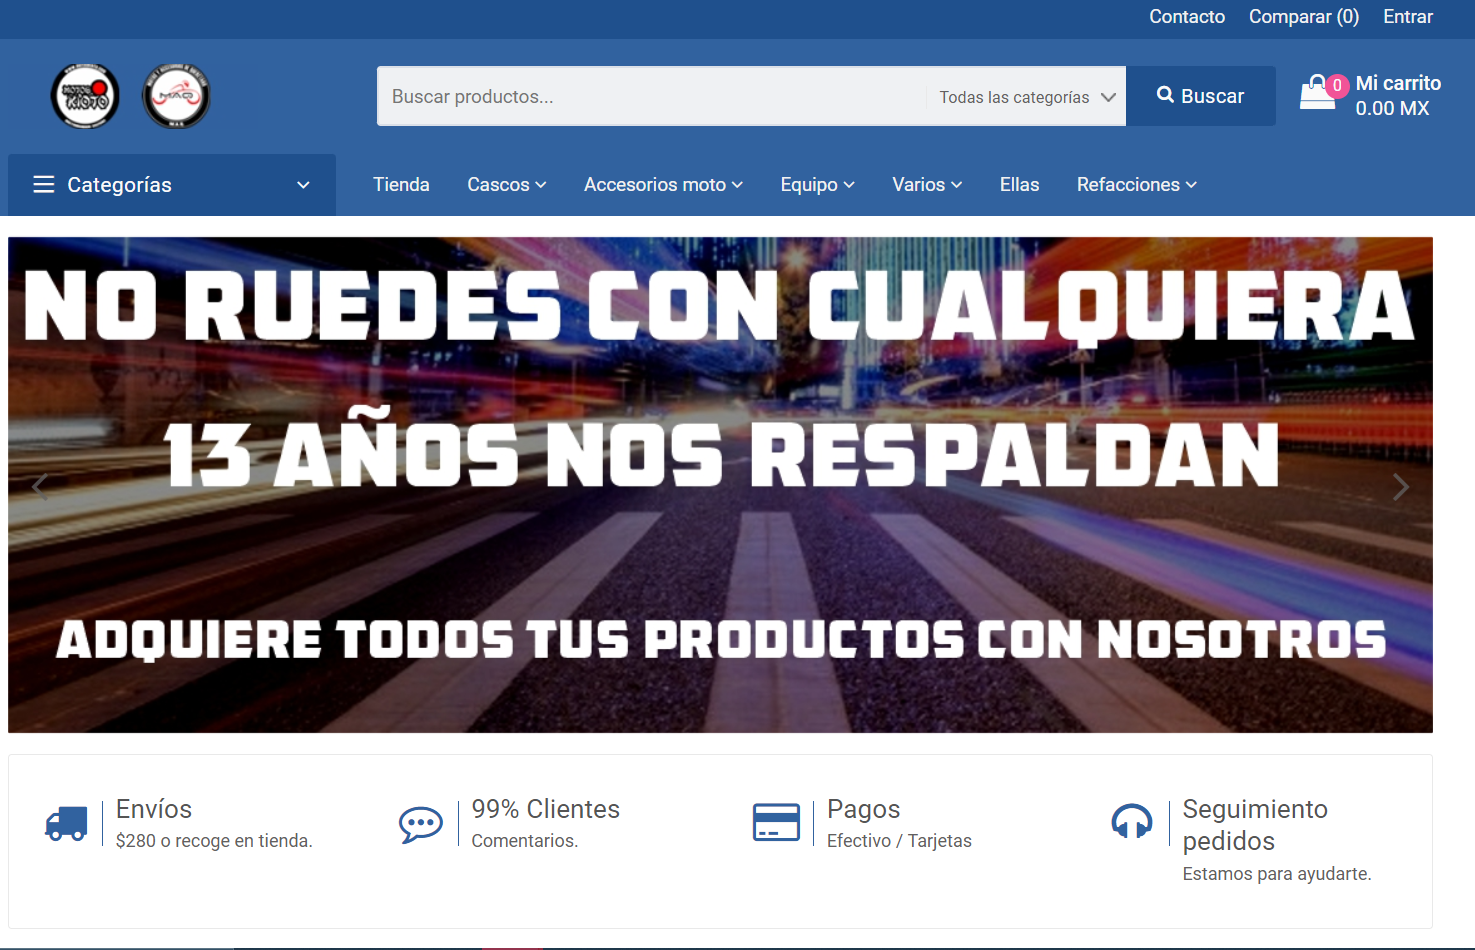Click '$280 o recoge en tienda.' text
This screenshot has width=1475, height=950.
coord(214,841)
